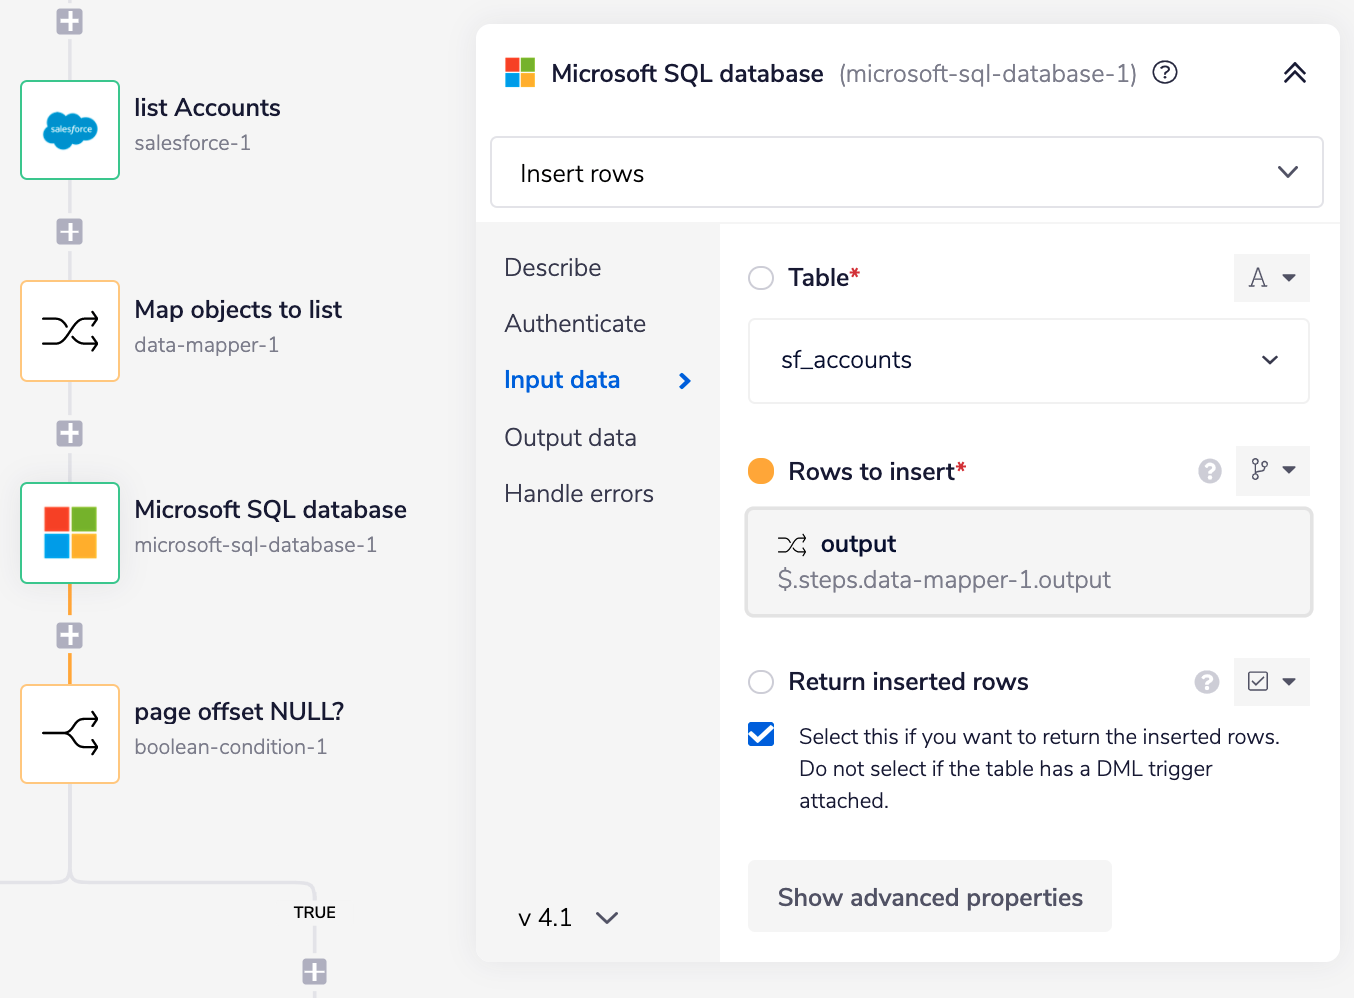Select the Microsoft SQL database step icon
The height and width of the screenshot is (998, 1354).
click(70, 533)
